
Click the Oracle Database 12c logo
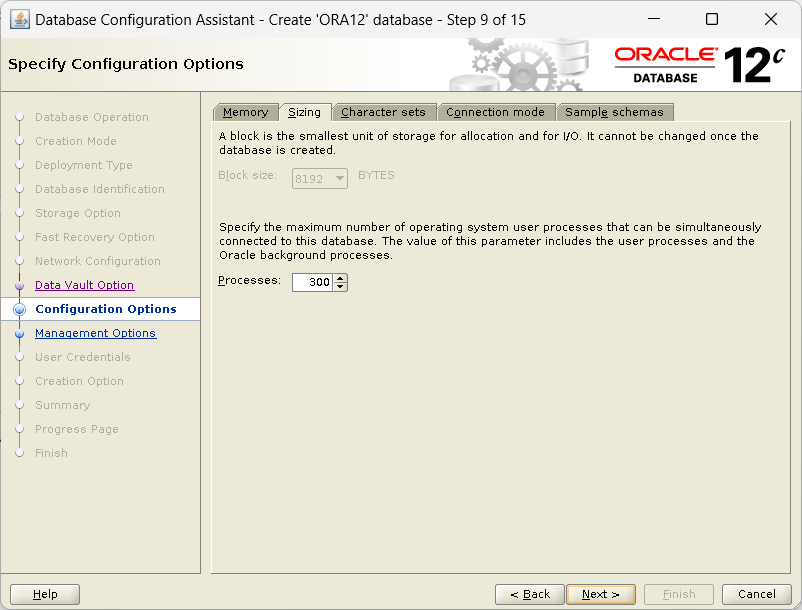(x=699, y=65)
